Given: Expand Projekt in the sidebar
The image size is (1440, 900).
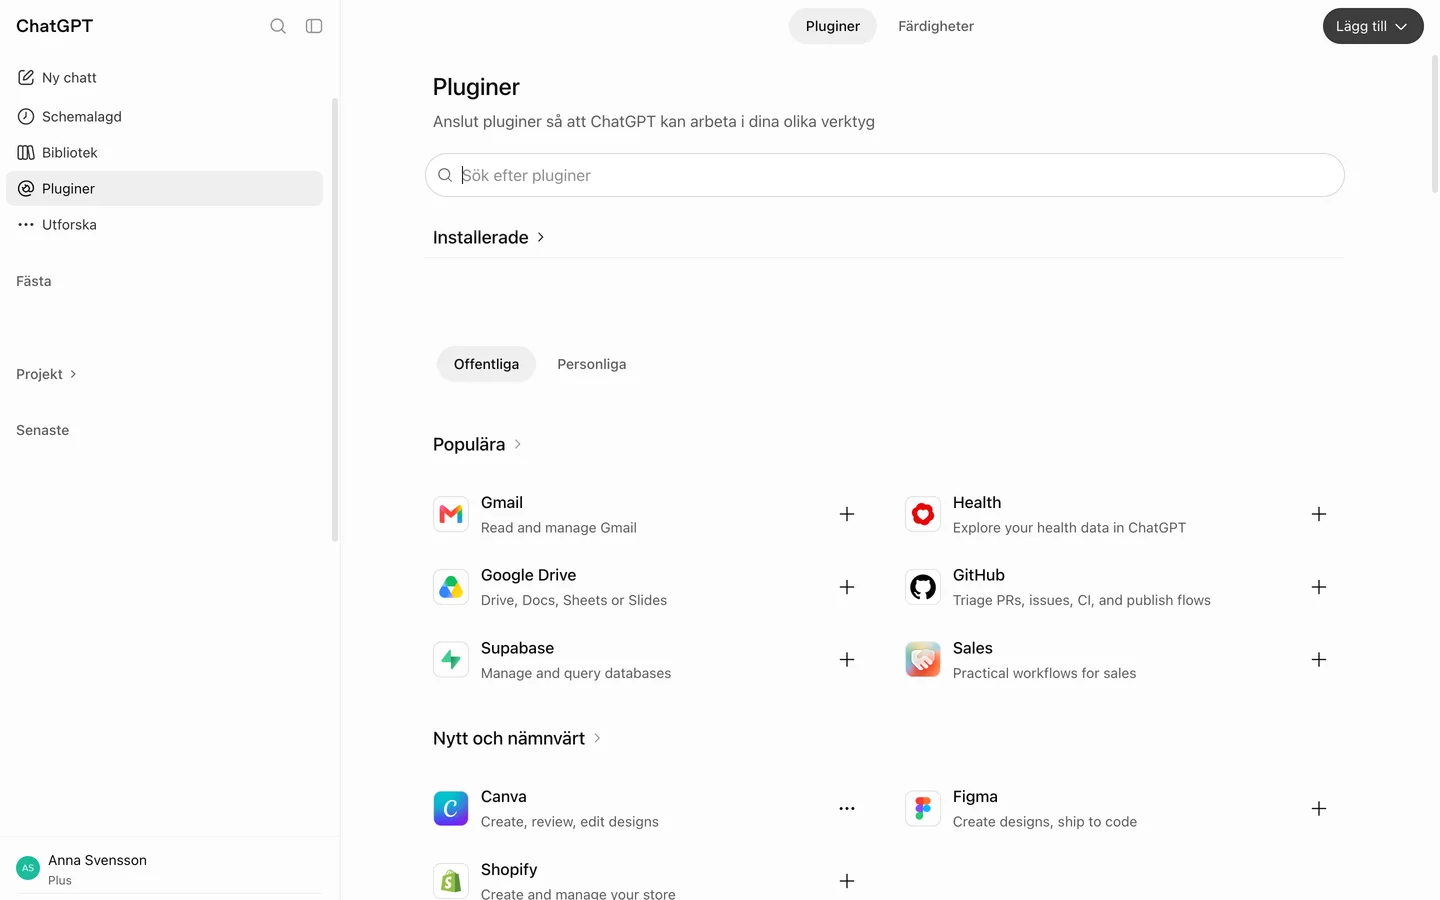Looking at the screenshot, I should coord(47,374).
